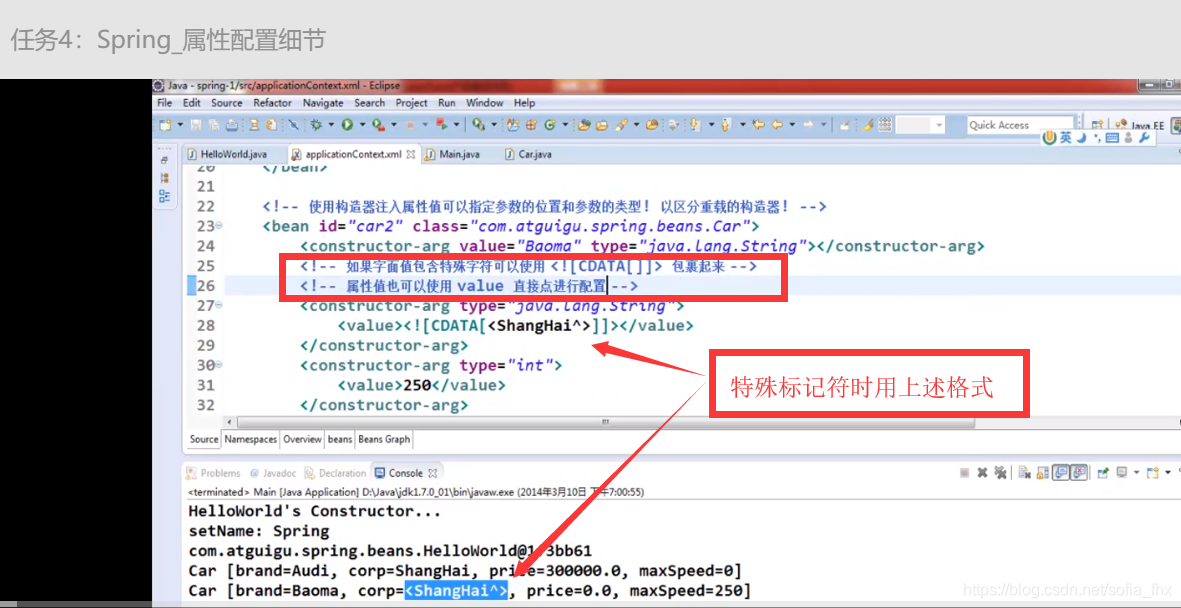Open dropdown arrow beside New Java Class icon
Viewport: 1181px width, 608px height.
click(566, 125)
